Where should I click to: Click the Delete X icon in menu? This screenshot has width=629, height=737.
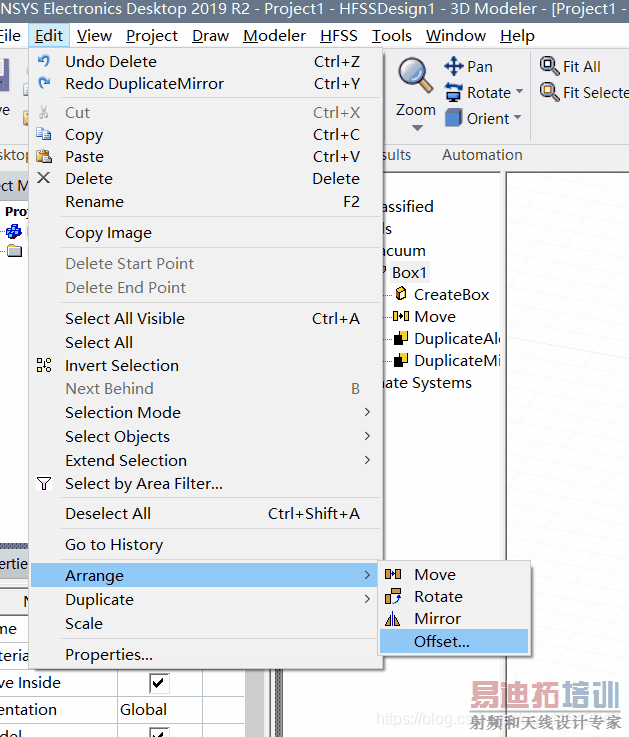44,178
